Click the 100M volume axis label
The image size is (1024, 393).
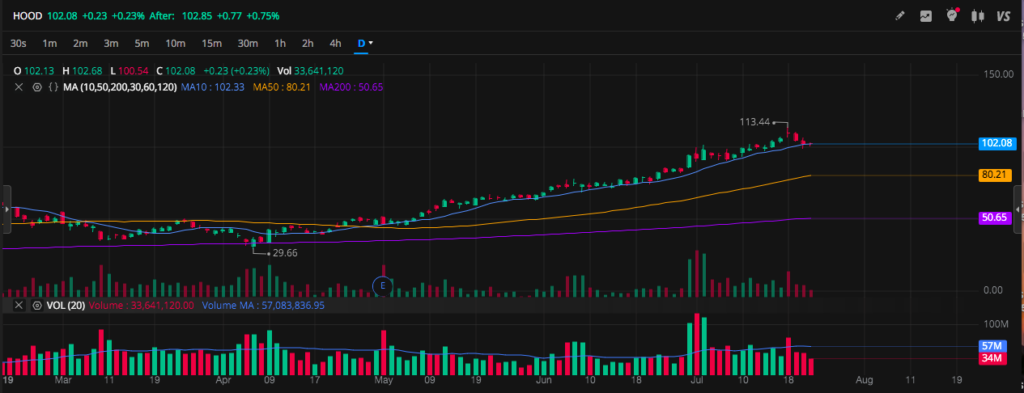click(997, 324)
